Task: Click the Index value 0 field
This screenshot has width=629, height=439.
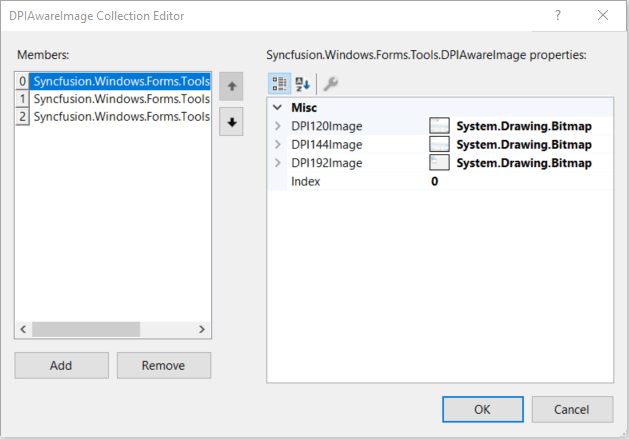Action: [x=520, y=181]
